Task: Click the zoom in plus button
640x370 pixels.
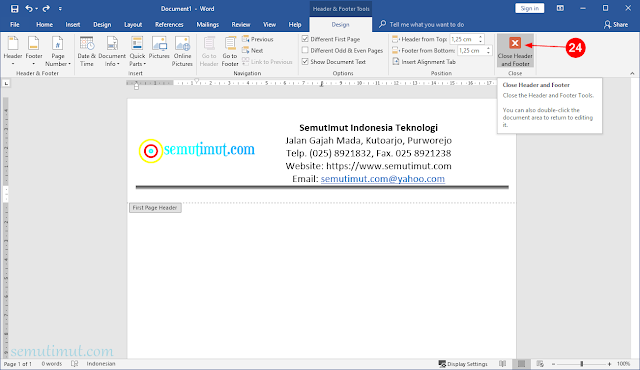Action: coord(609,364)
